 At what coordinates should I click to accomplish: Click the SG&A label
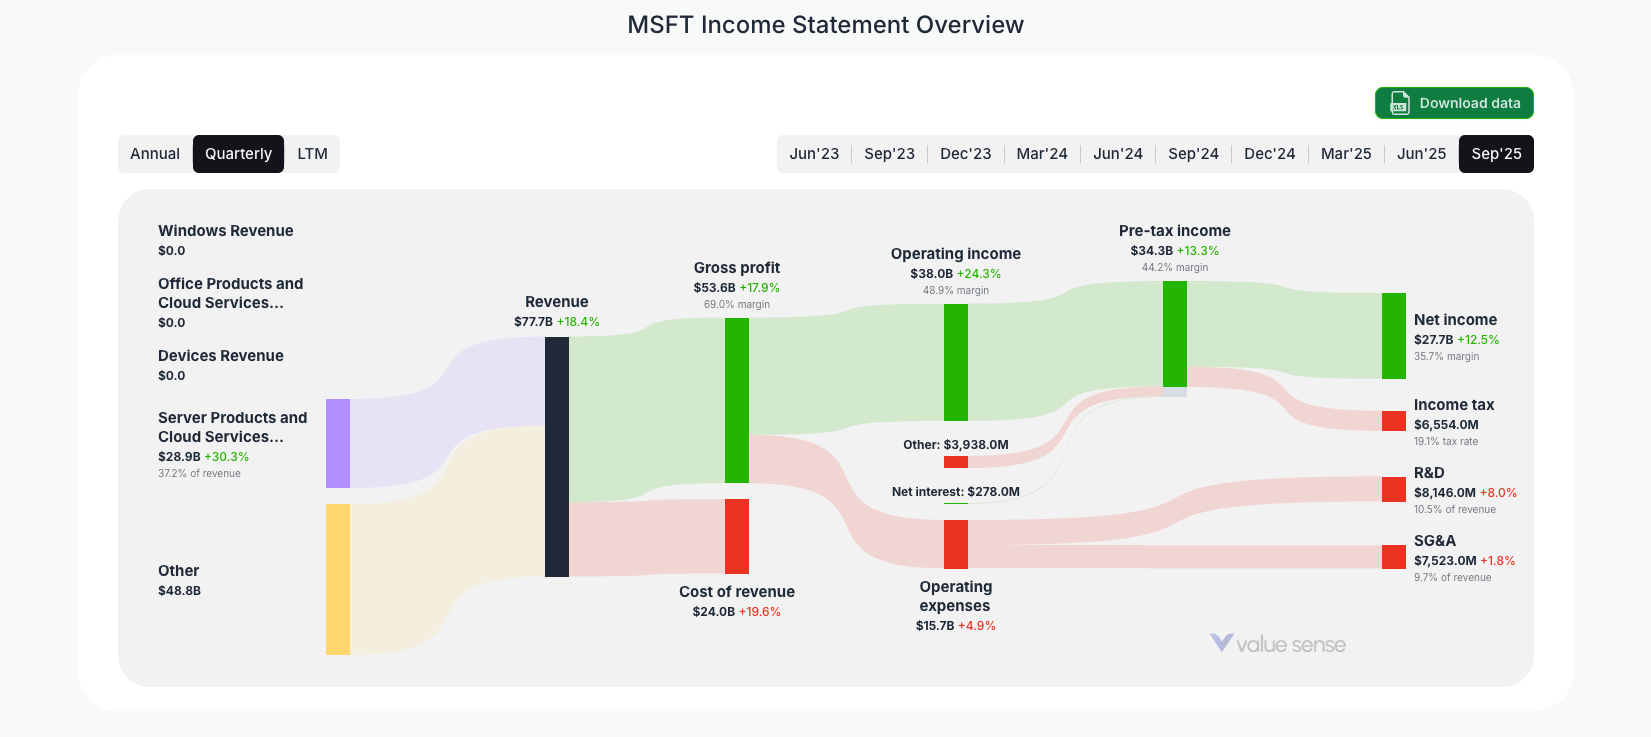pos(1435,541)
